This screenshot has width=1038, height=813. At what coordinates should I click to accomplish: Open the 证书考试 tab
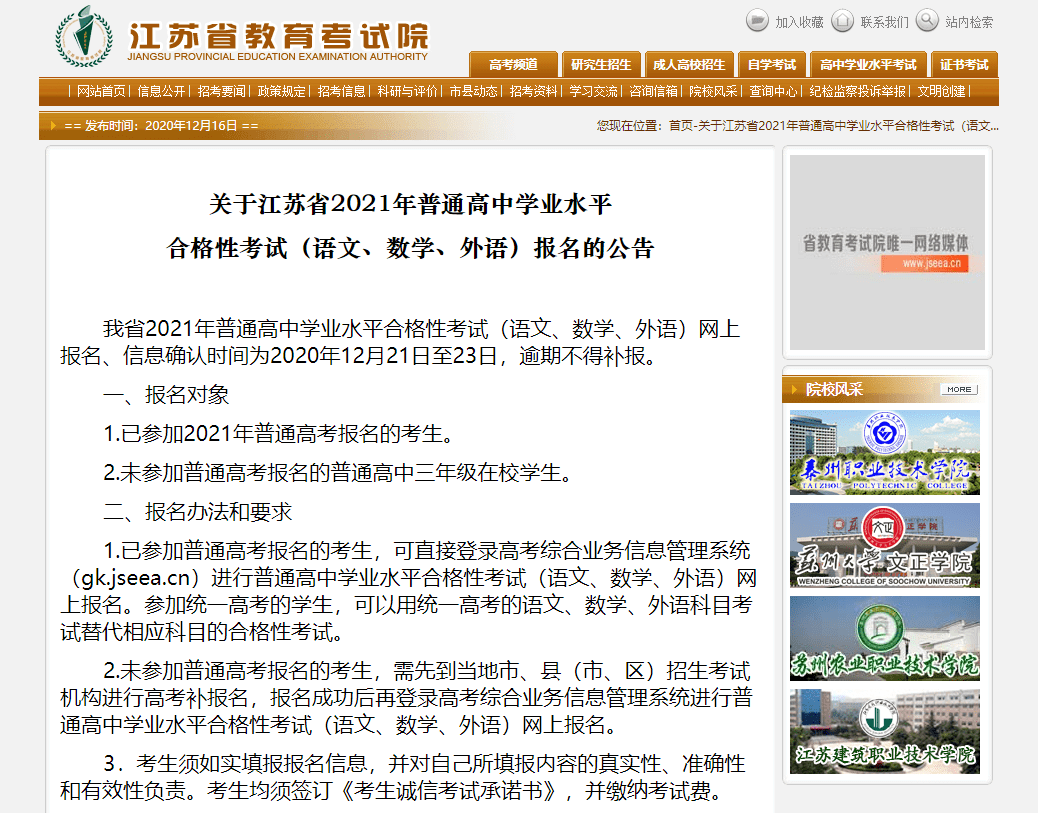tap(964, 64)
